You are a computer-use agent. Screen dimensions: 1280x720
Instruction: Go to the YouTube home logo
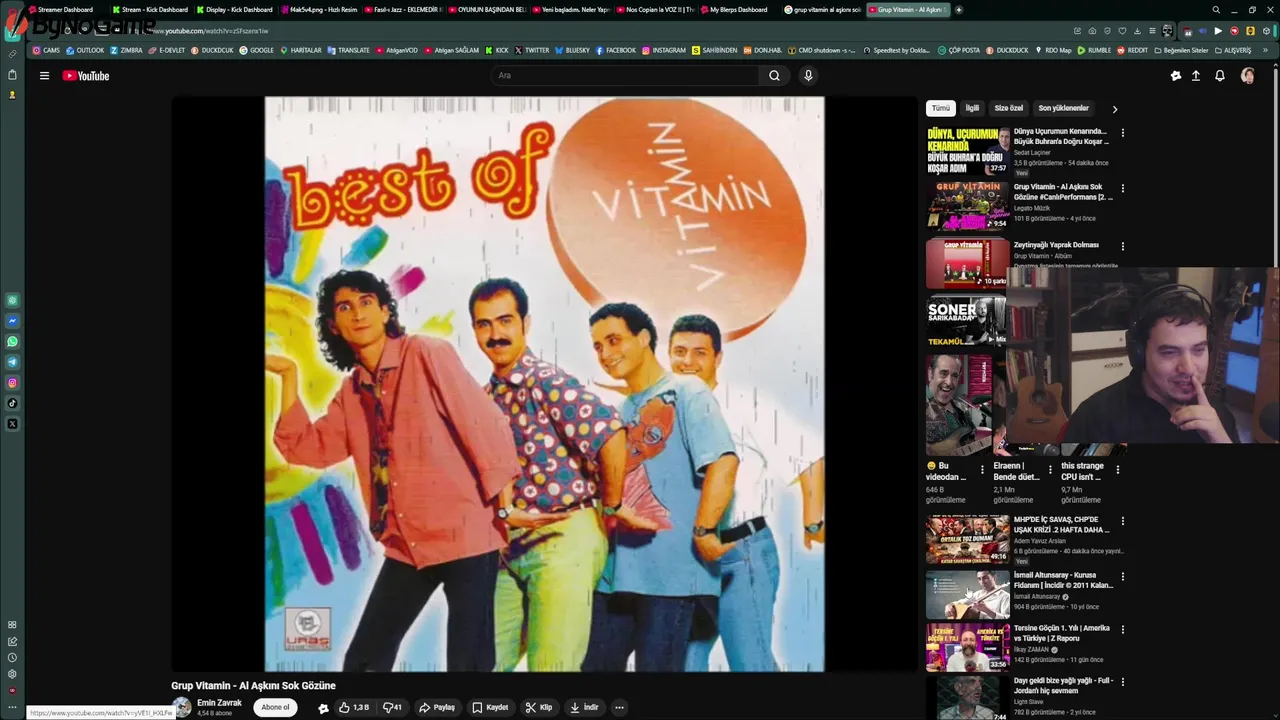pyautogui.click(x=86, y=76)
